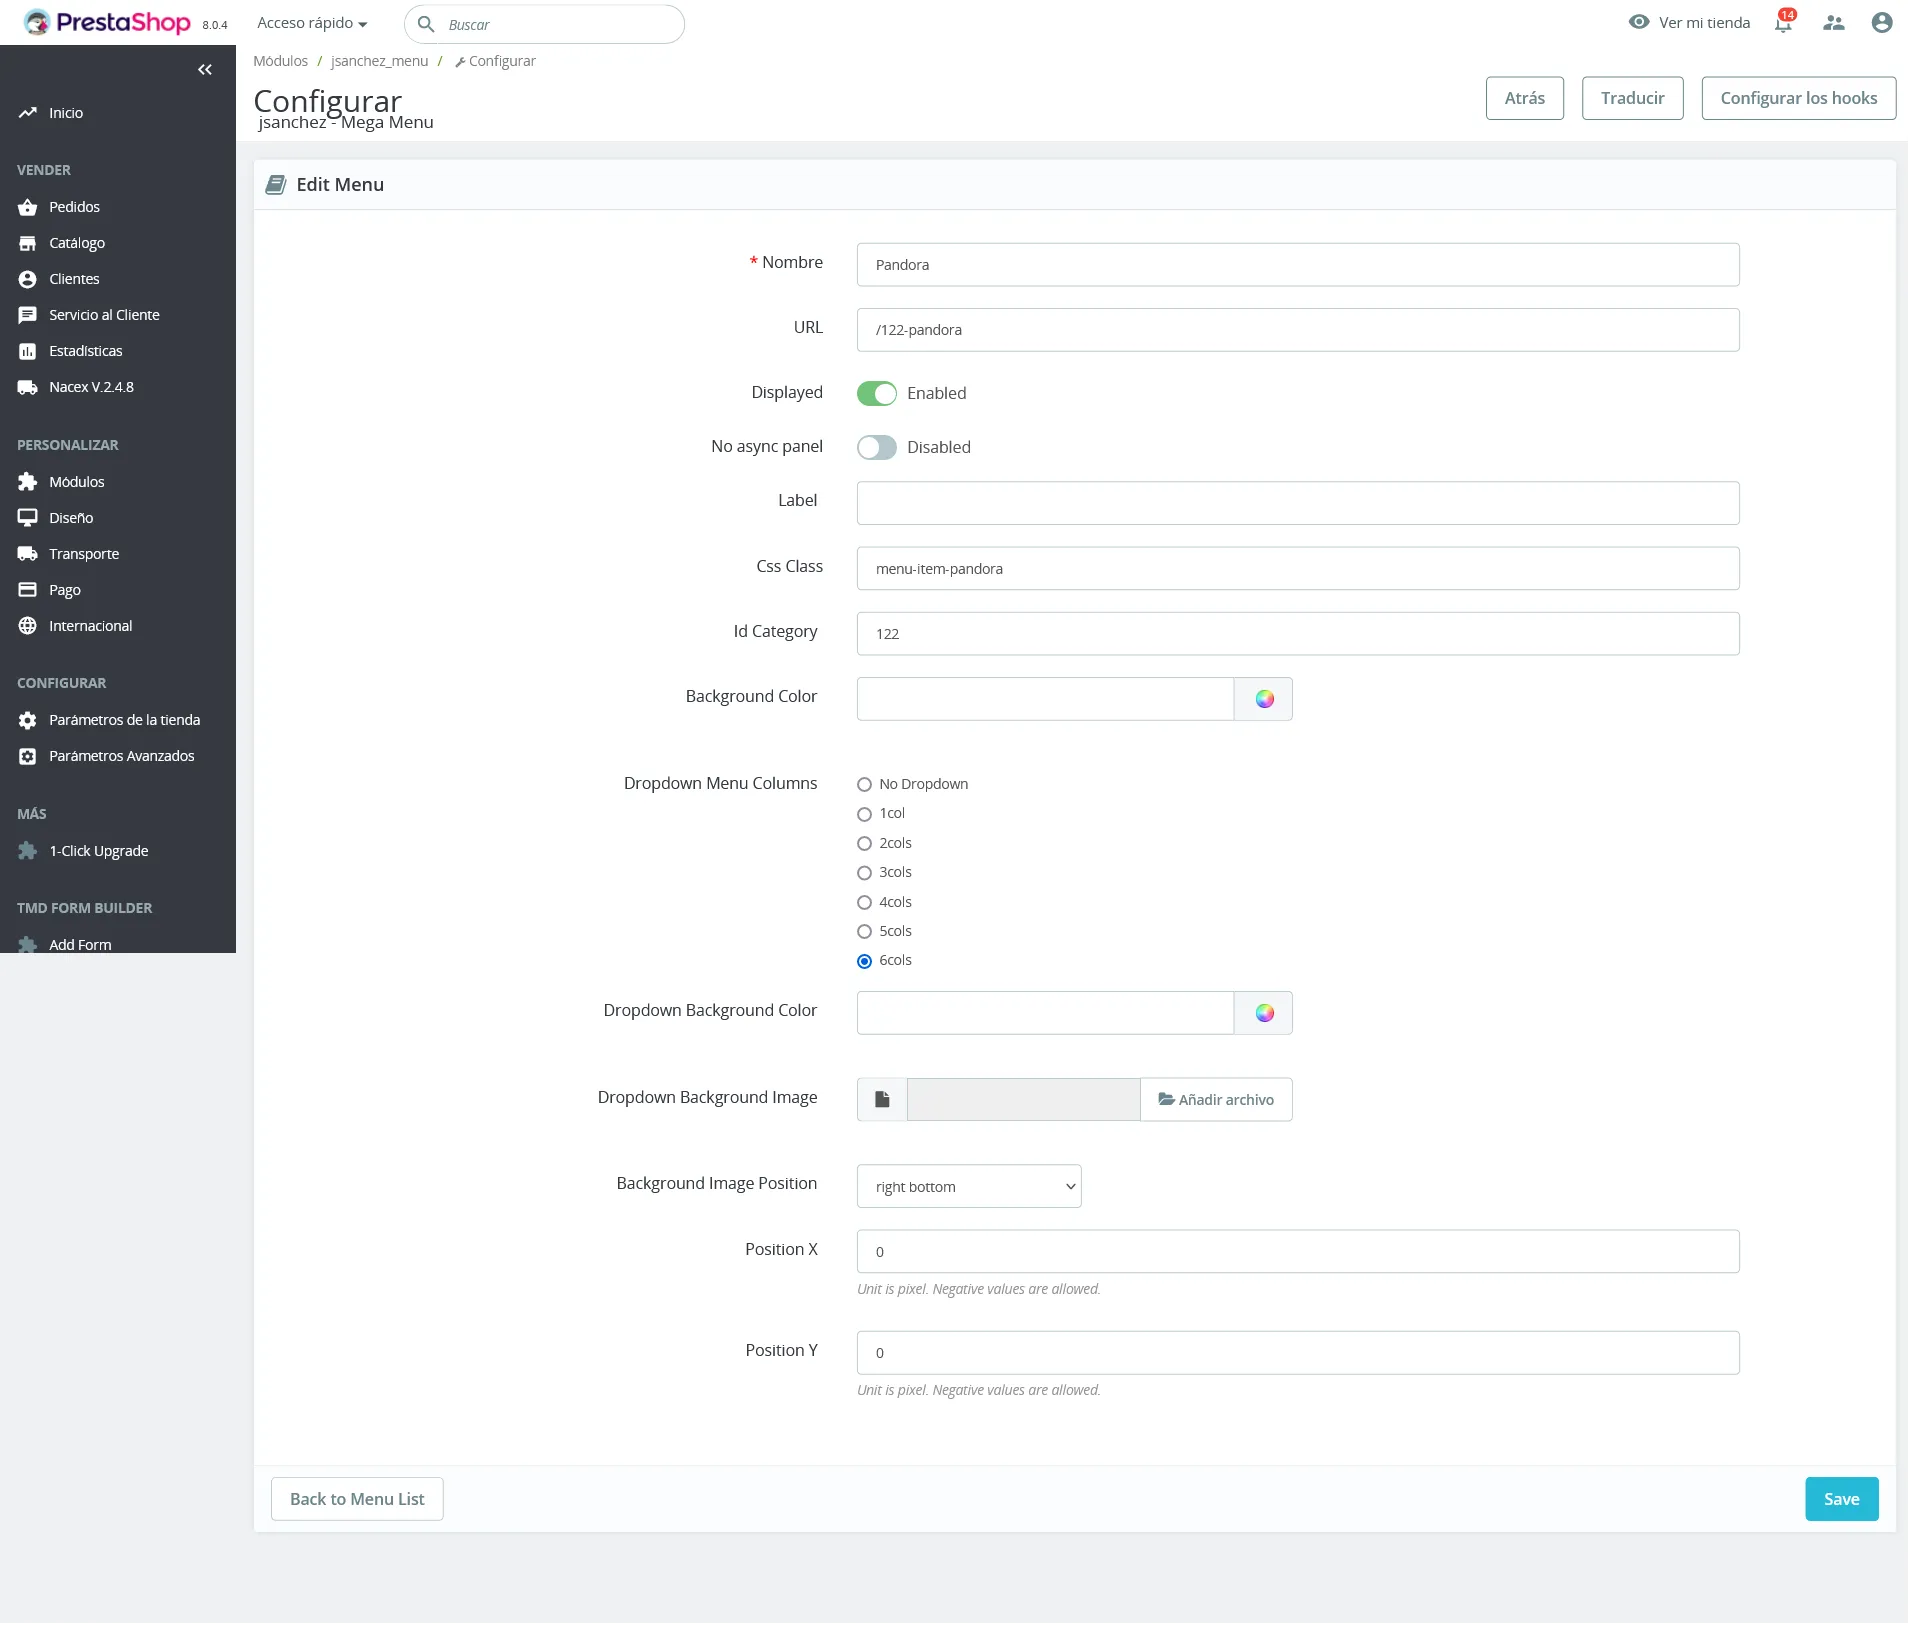Viewport: 1920px width, 1633px height.
Task: Collapse the sidebar with double chevron icon
Action: pos(205,69)
